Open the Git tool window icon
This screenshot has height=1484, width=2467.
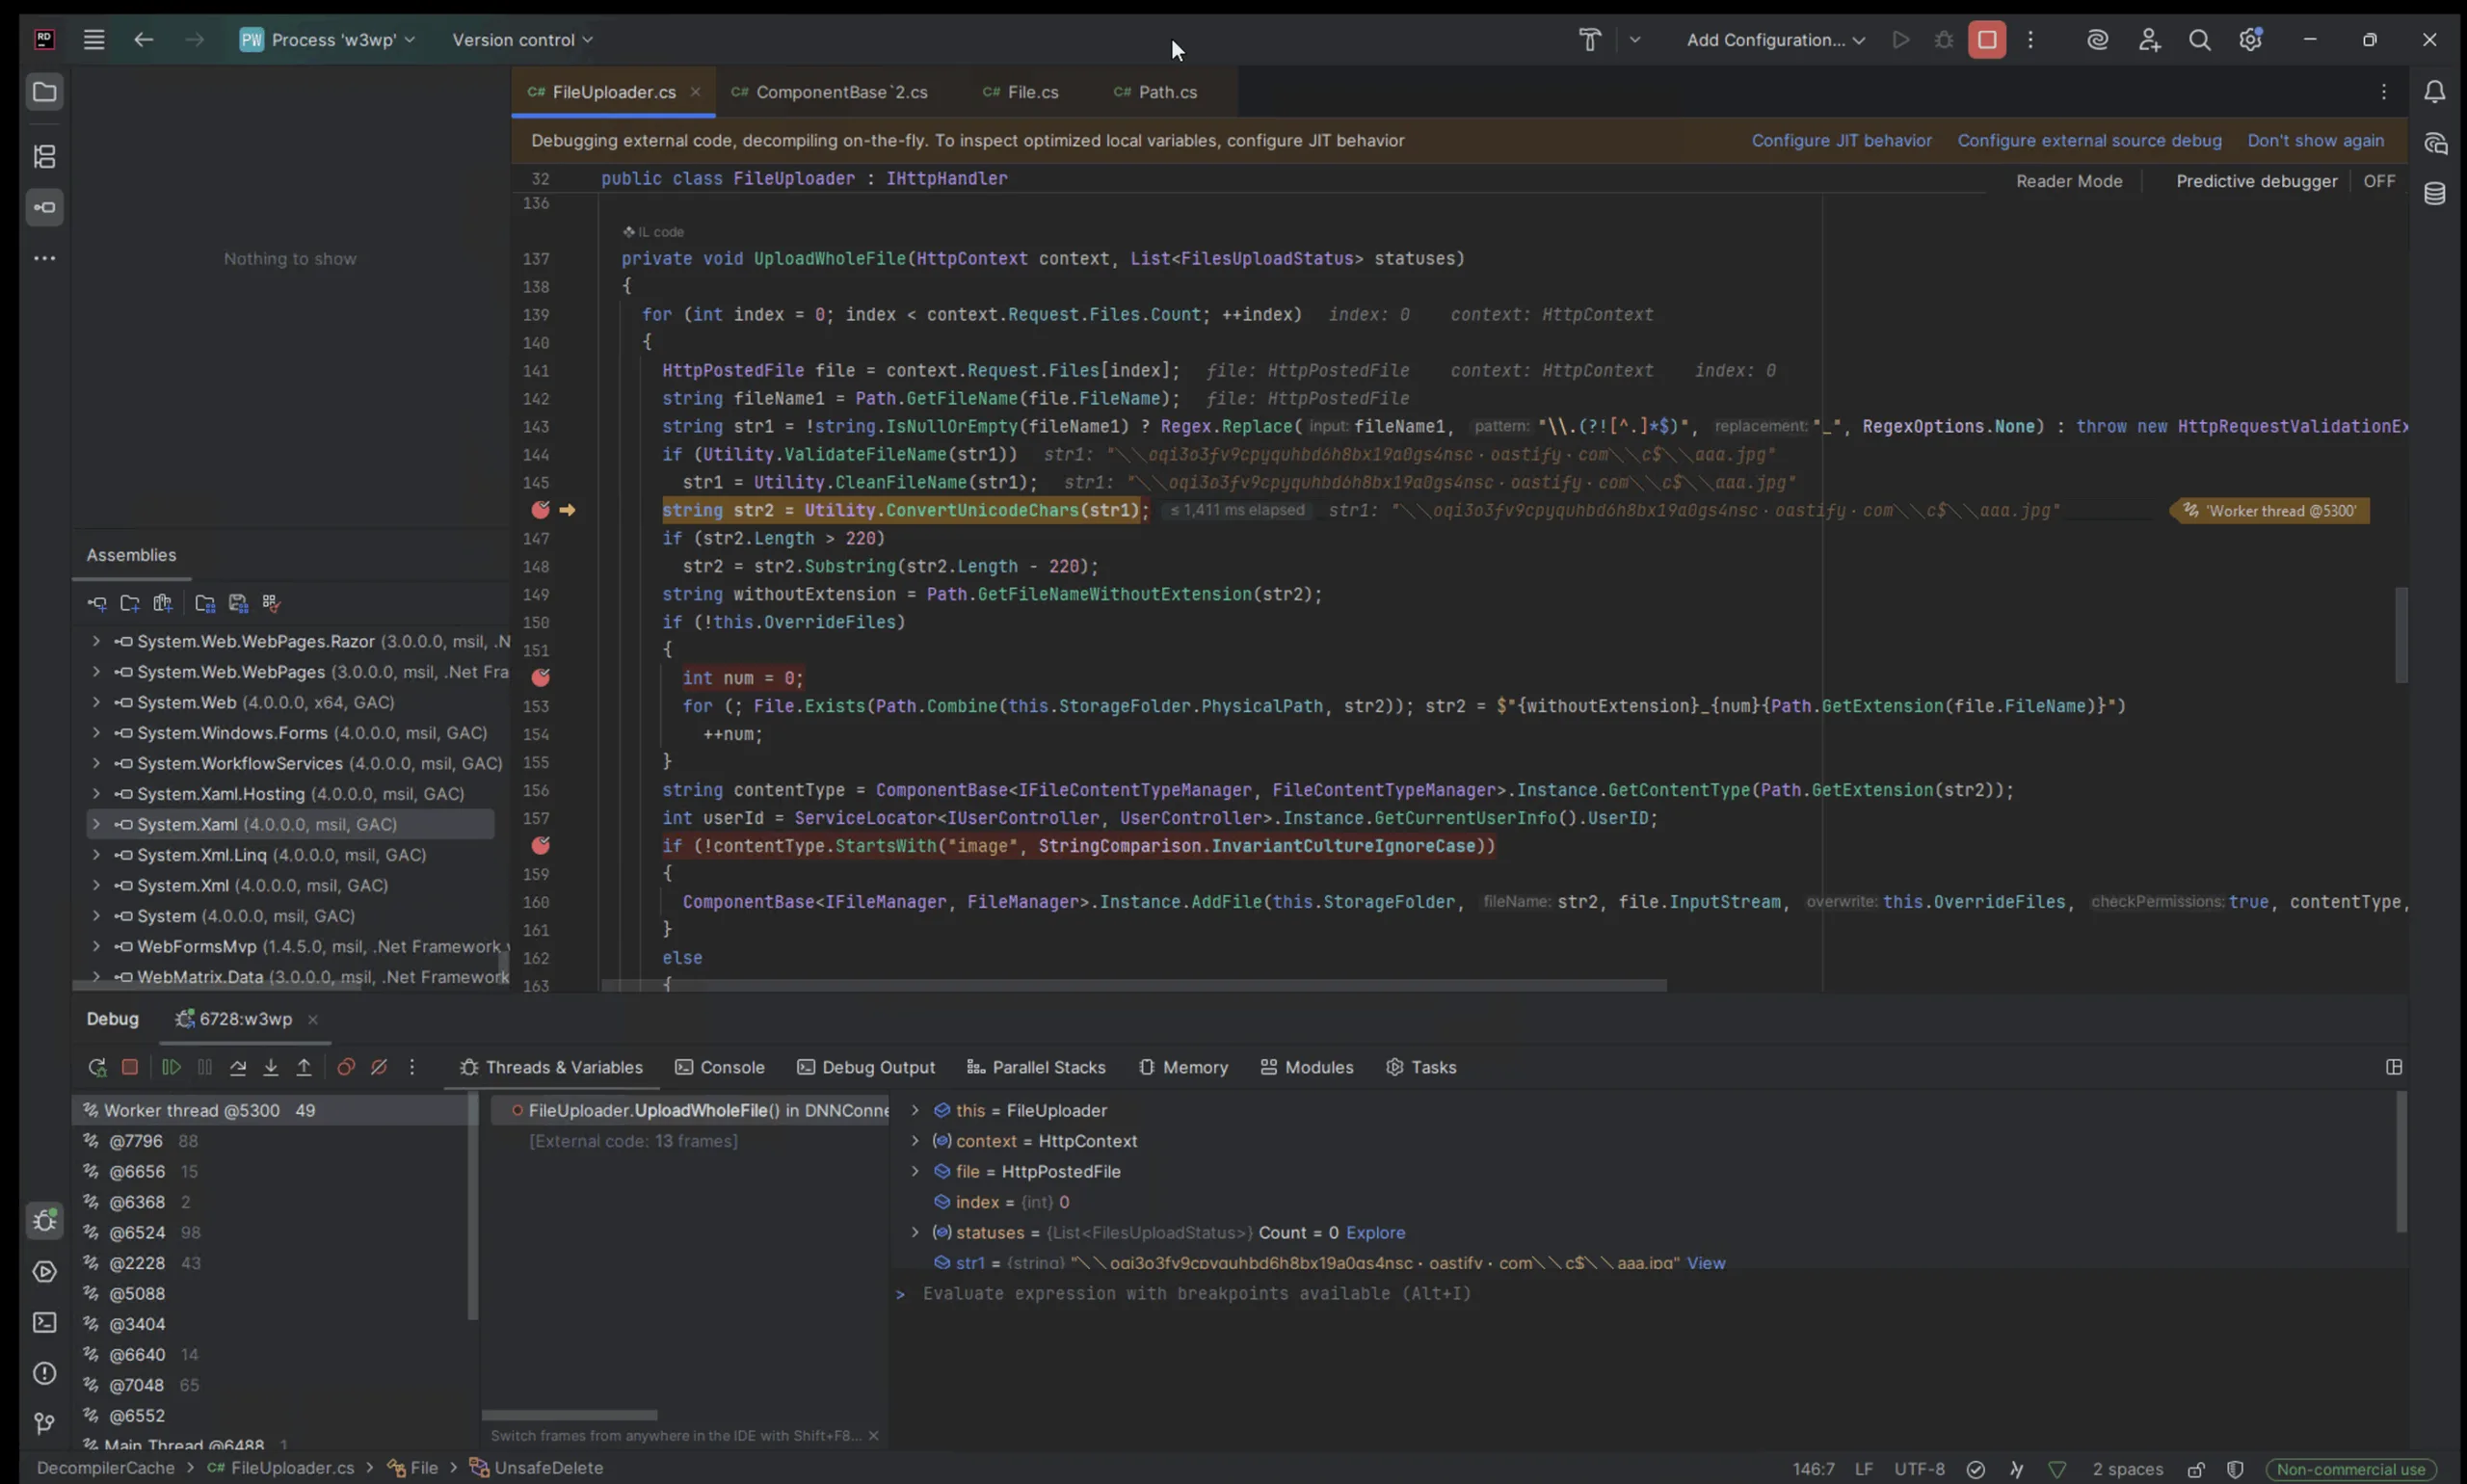tap(44, 1423)
